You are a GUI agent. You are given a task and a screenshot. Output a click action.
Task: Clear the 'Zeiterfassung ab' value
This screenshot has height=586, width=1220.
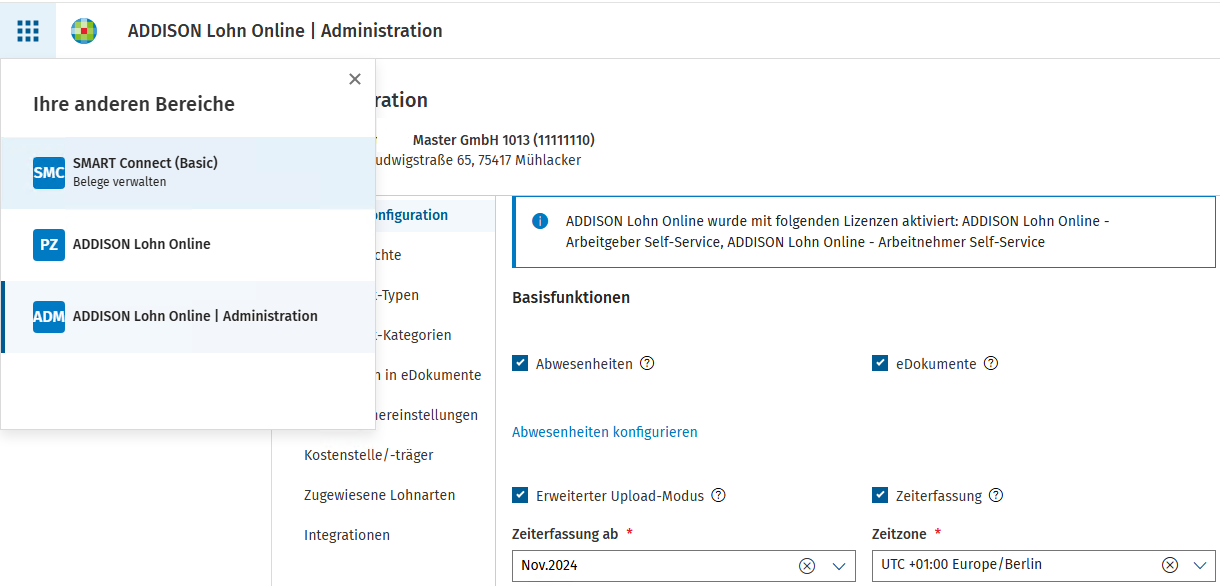click(x=807, y=566)
